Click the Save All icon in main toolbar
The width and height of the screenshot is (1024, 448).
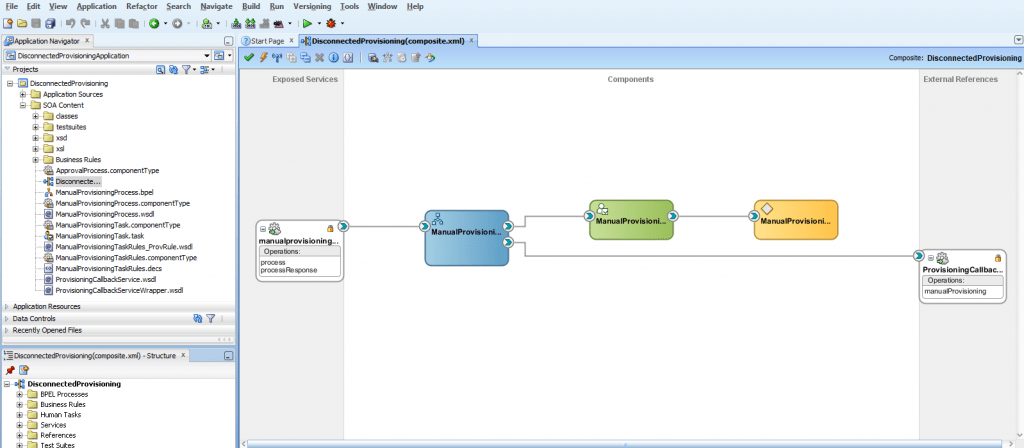(x=51, y=23)
